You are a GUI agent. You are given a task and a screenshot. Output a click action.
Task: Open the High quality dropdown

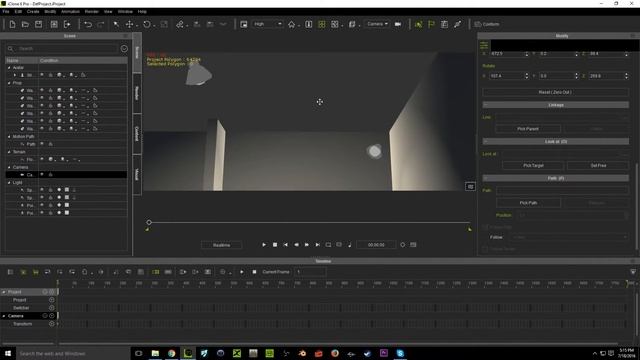pyautogui.click(x=267, y=24)
